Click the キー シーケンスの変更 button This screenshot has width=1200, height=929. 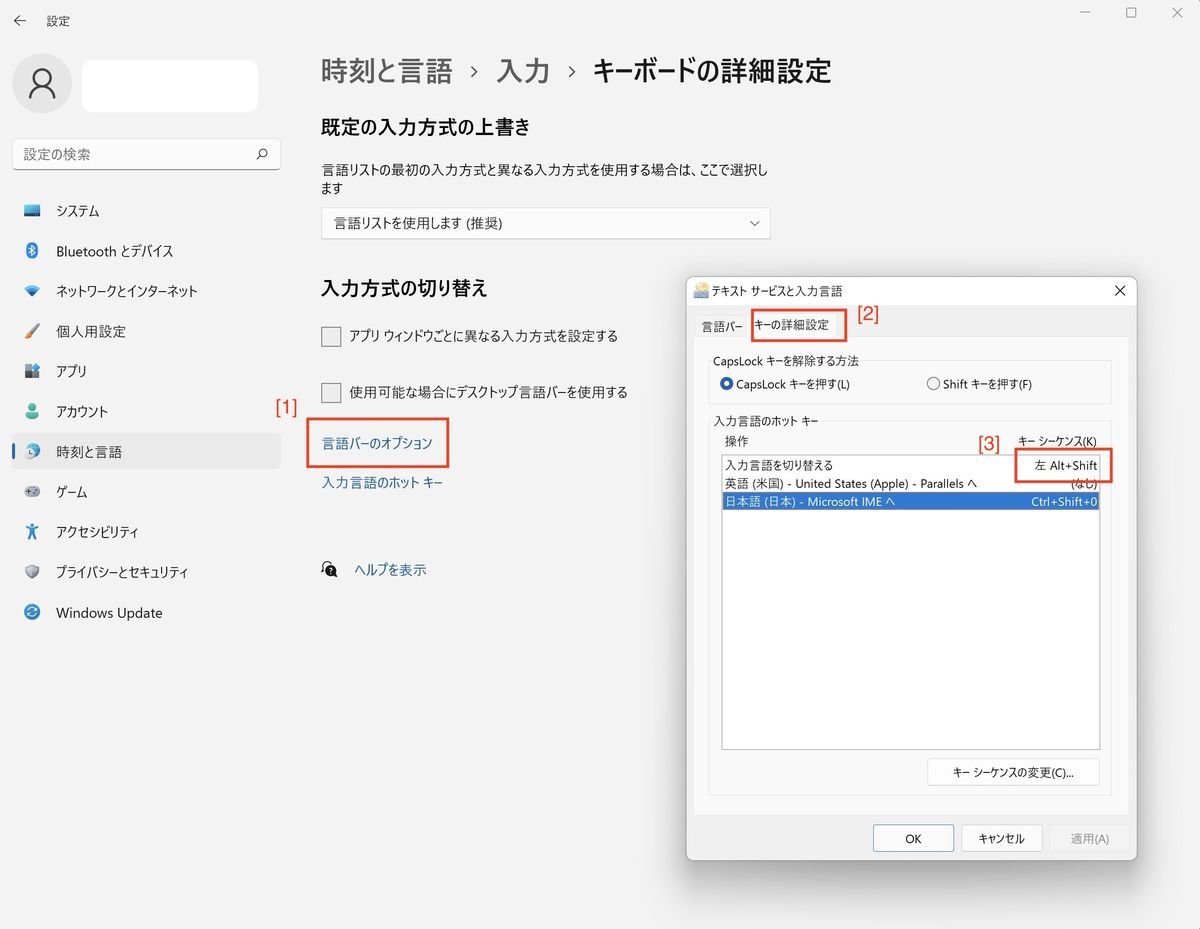pos(1012,772)
